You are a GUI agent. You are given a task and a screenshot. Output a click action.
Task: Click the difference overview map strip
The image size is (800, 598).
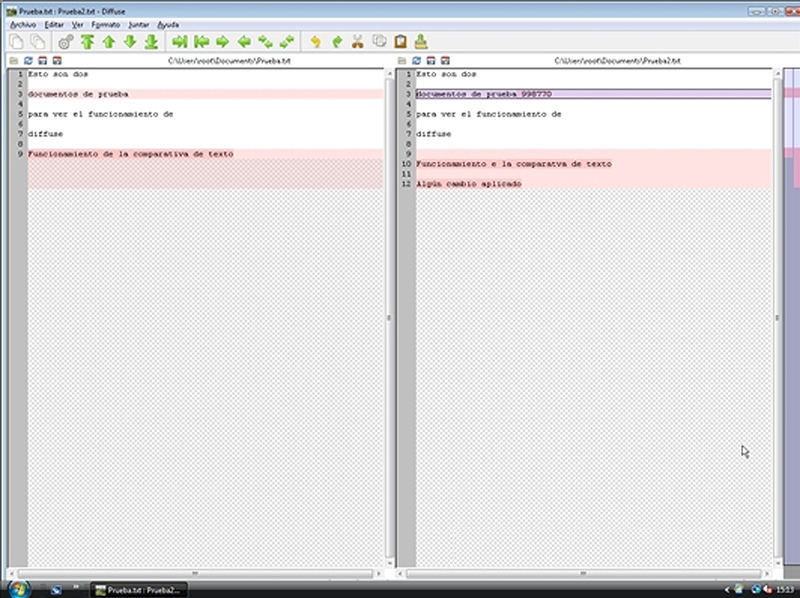[x=791, y=316]
